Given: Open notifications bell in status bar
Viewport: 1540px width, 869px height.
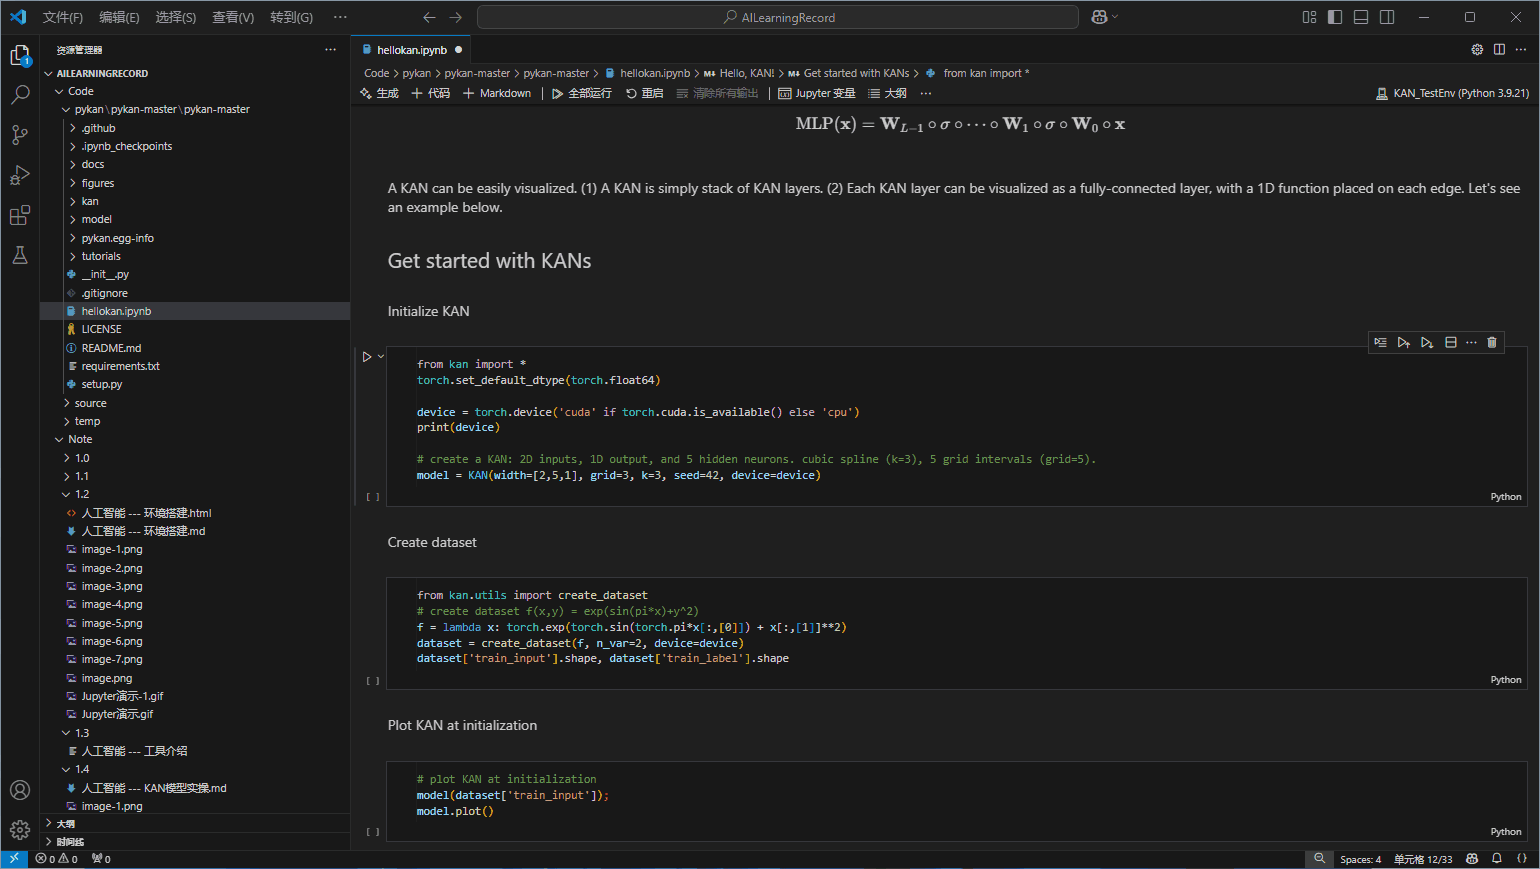Looking at the screenshot, I should (1497, 859).
